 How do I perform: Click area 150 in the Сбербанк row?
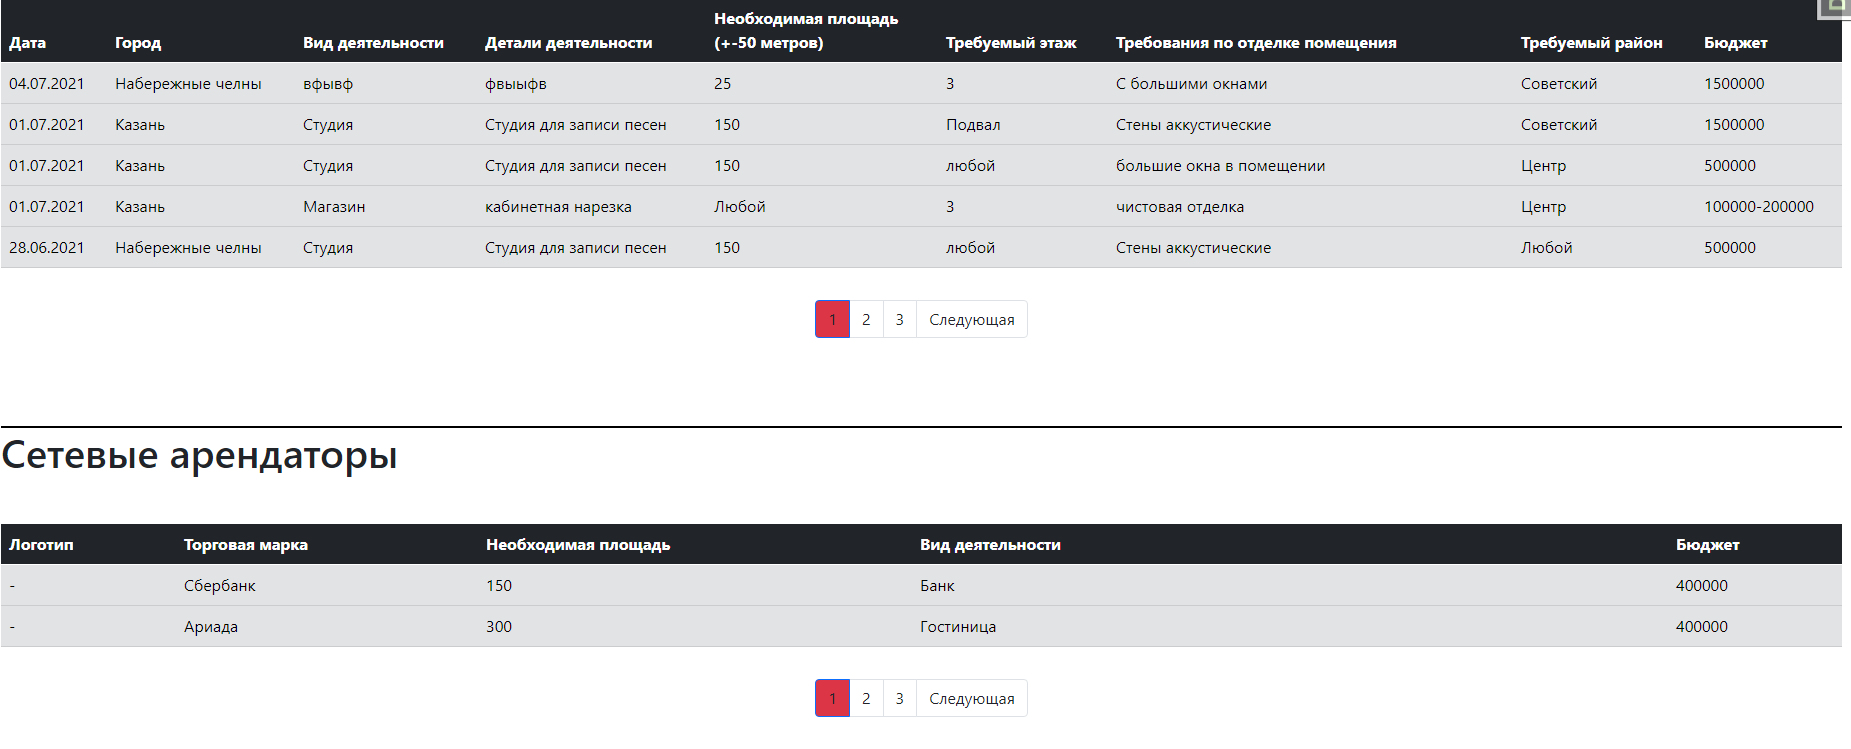[499, 586]
